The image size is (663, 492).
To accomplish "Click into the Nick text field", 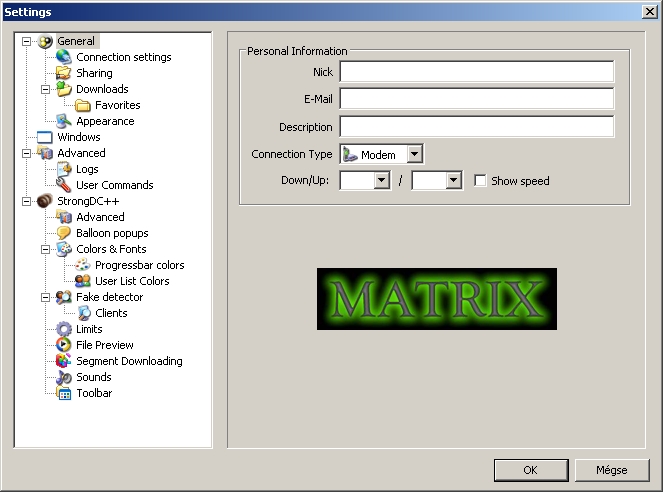I will pyautogui.click(x=476, y=72).
